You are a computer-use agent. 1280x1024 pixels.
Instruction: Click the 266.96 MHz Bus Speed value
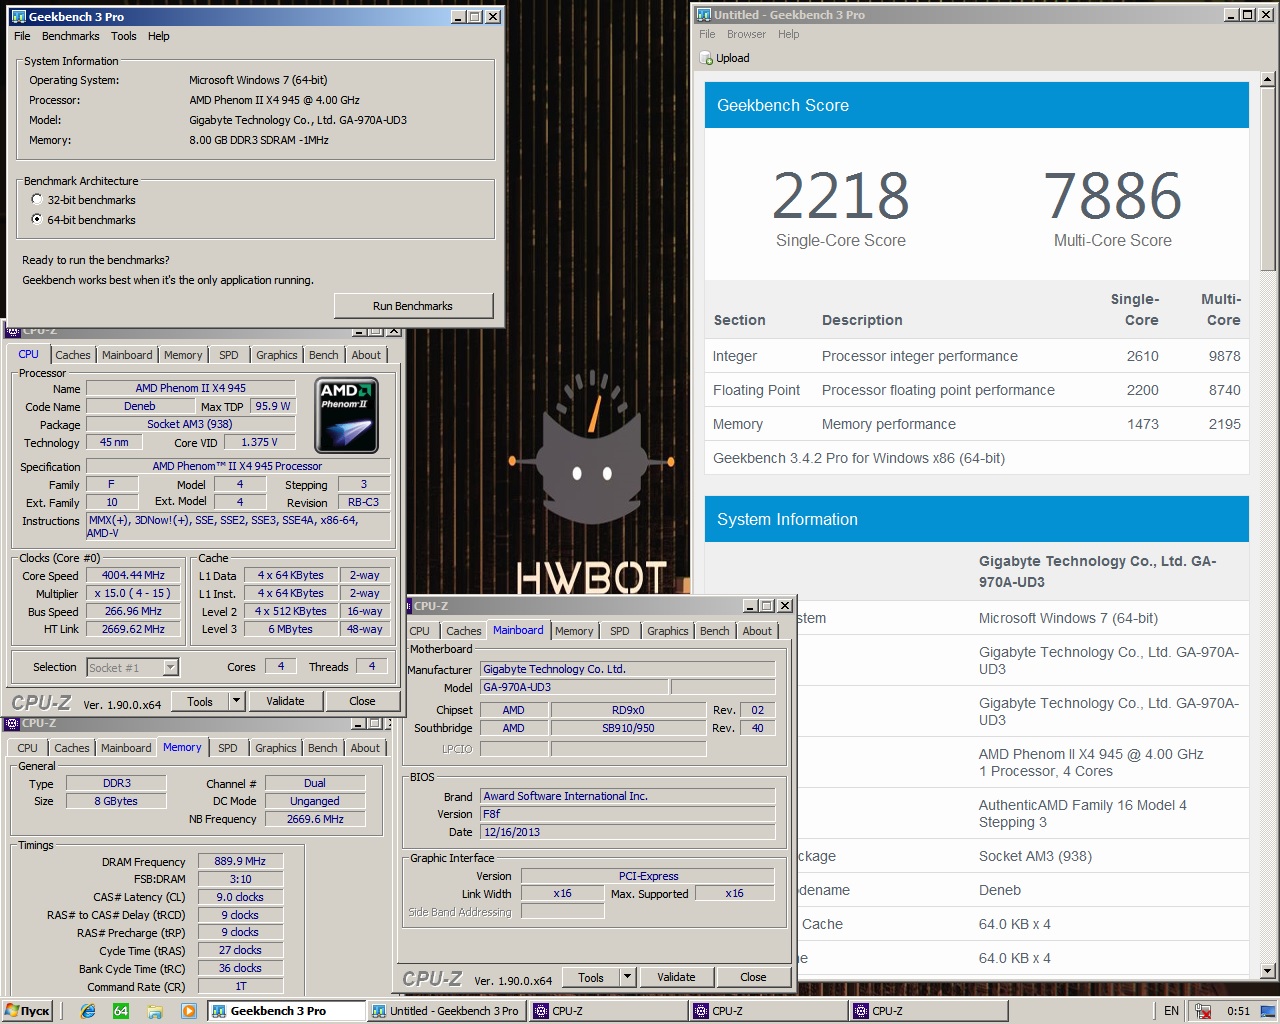point(133,611)
